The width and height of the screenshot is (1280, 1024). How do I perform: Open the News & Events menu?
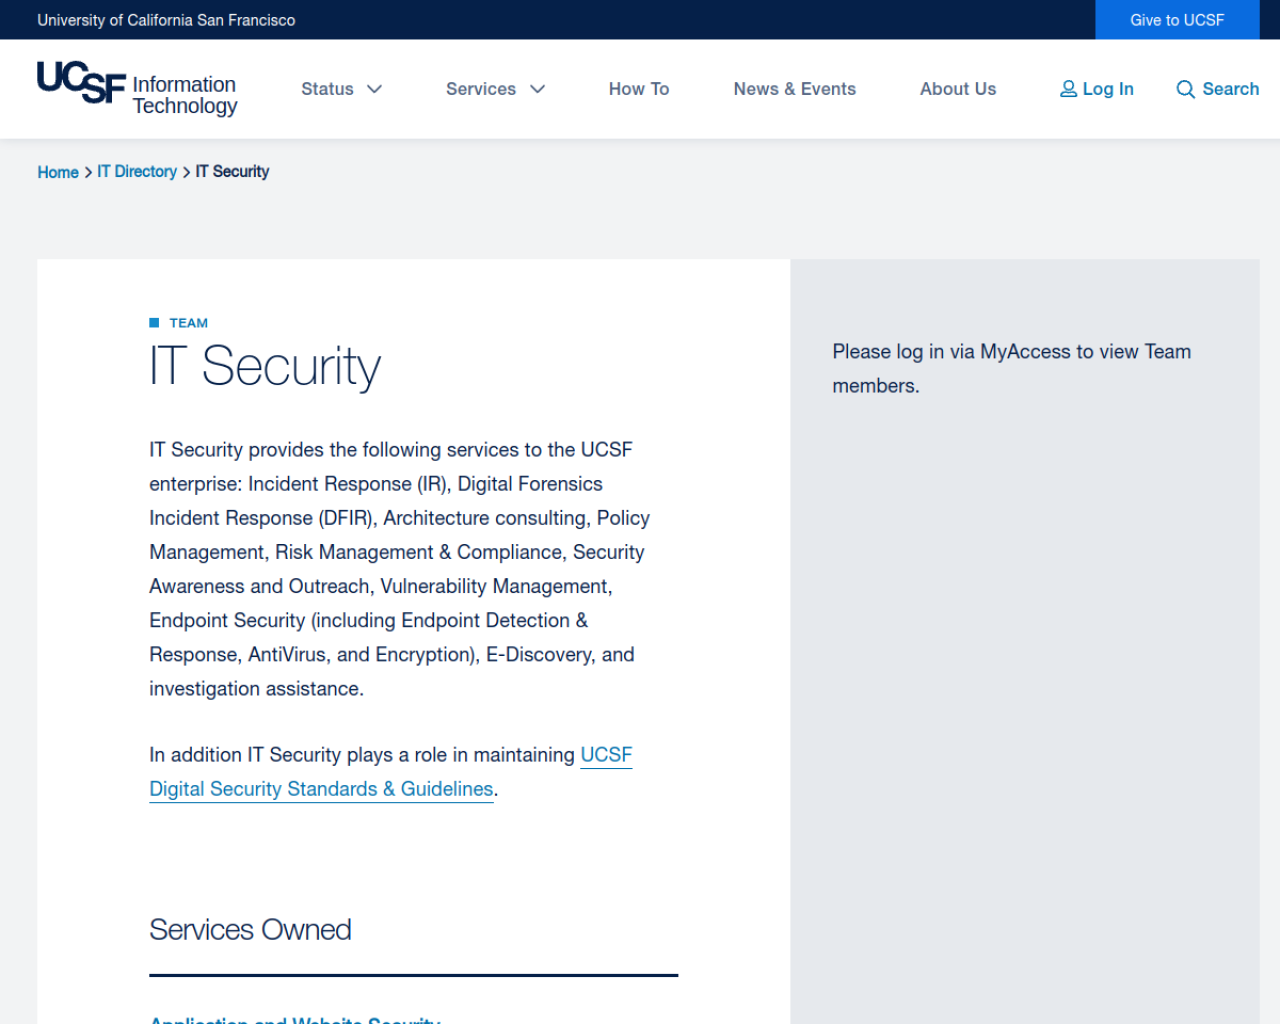pos(795,89)
